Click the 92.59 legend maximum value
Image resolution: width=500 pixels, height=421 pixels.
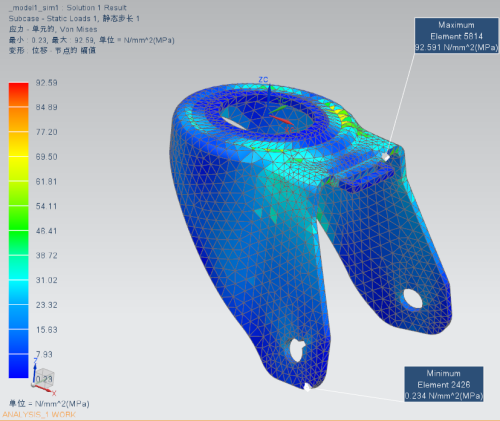46,83
